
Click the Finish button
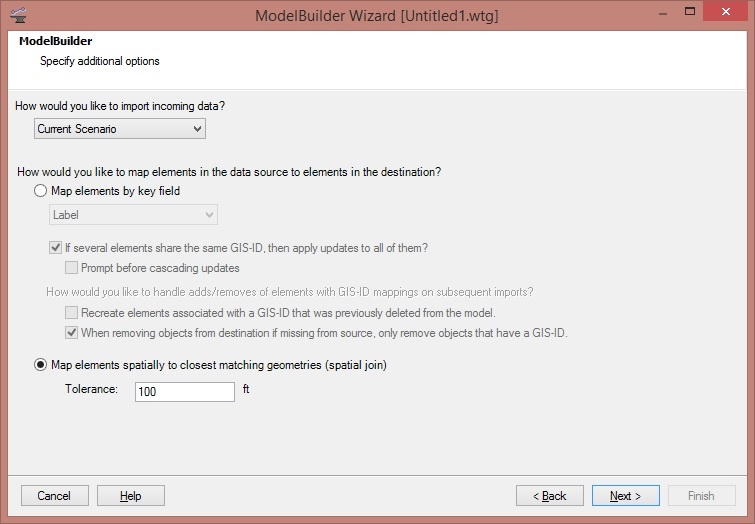(701, 496)
